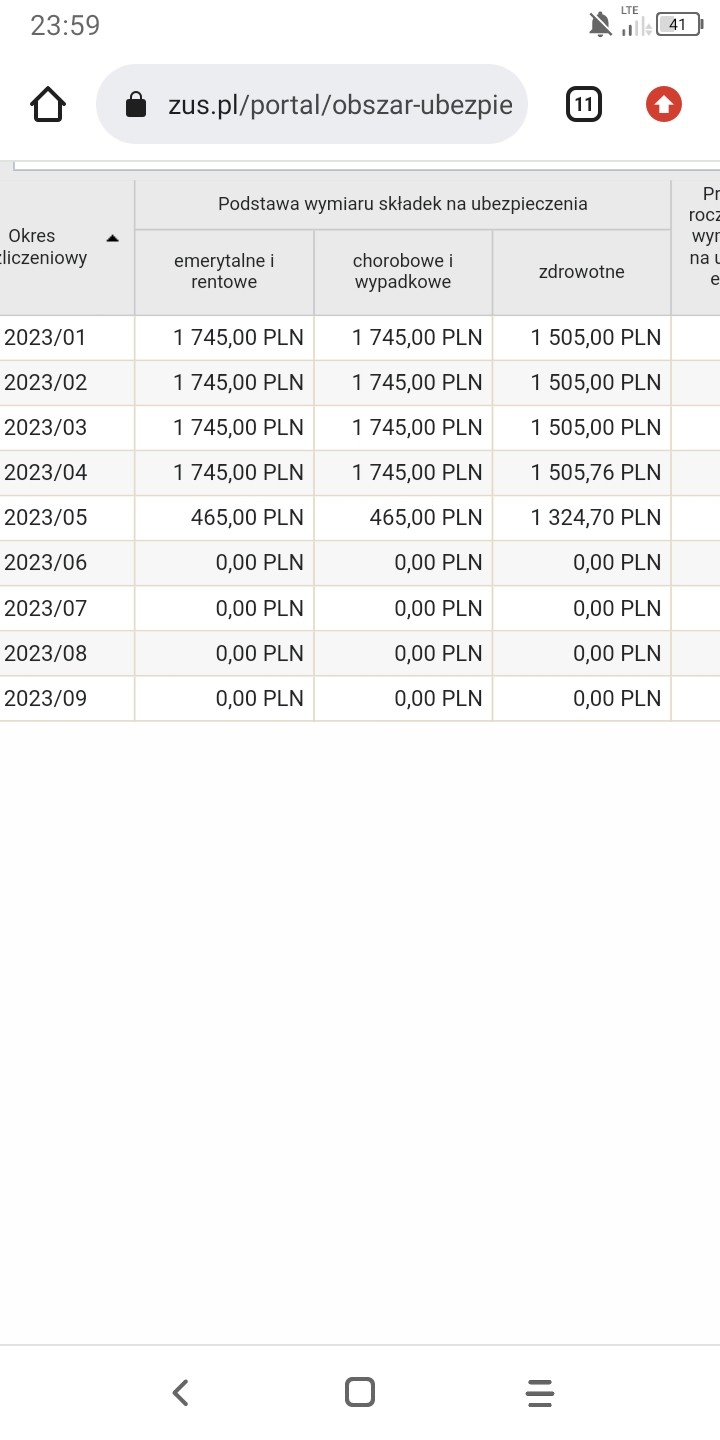Open the tab switcher showing 11 tabs
720x1440 pixels.
(584, 104)
